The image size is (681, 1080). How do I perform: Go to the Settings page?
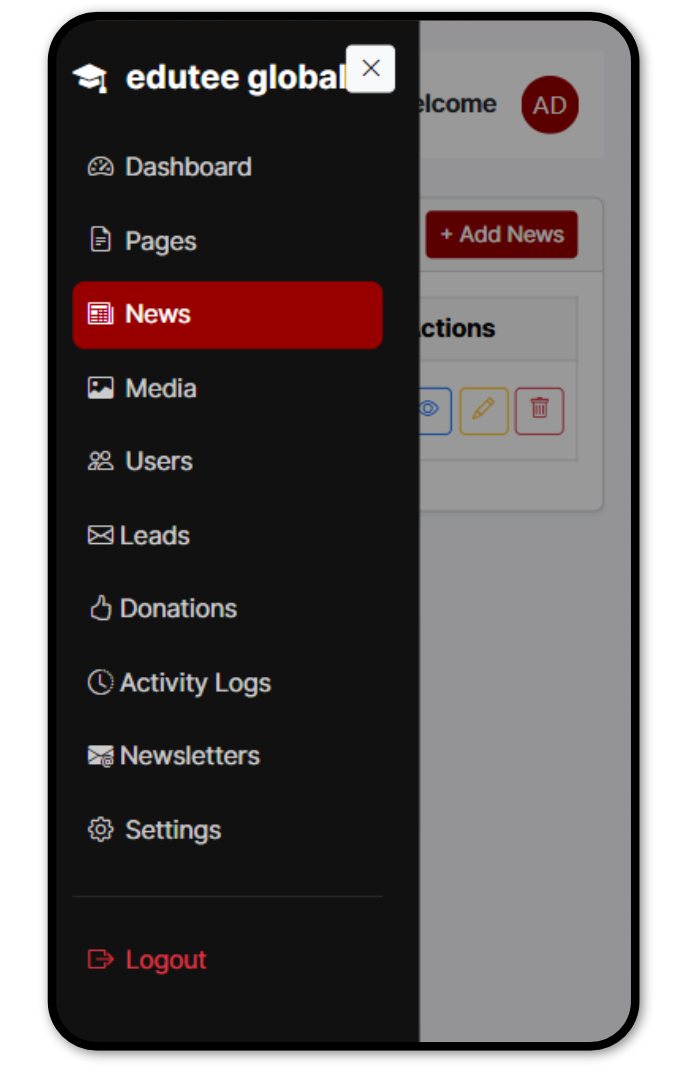173,830
